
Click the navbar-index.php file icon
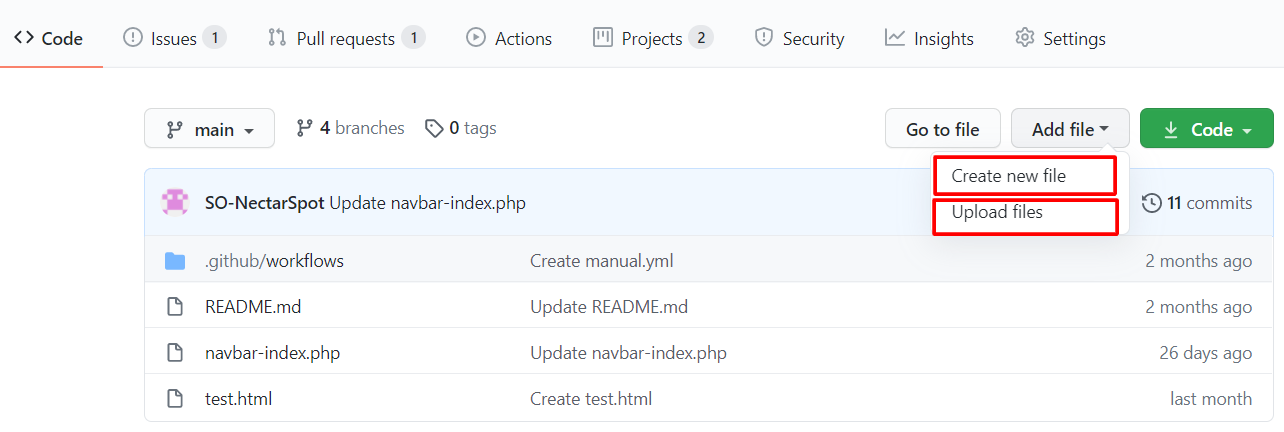[x=175, y=353]
